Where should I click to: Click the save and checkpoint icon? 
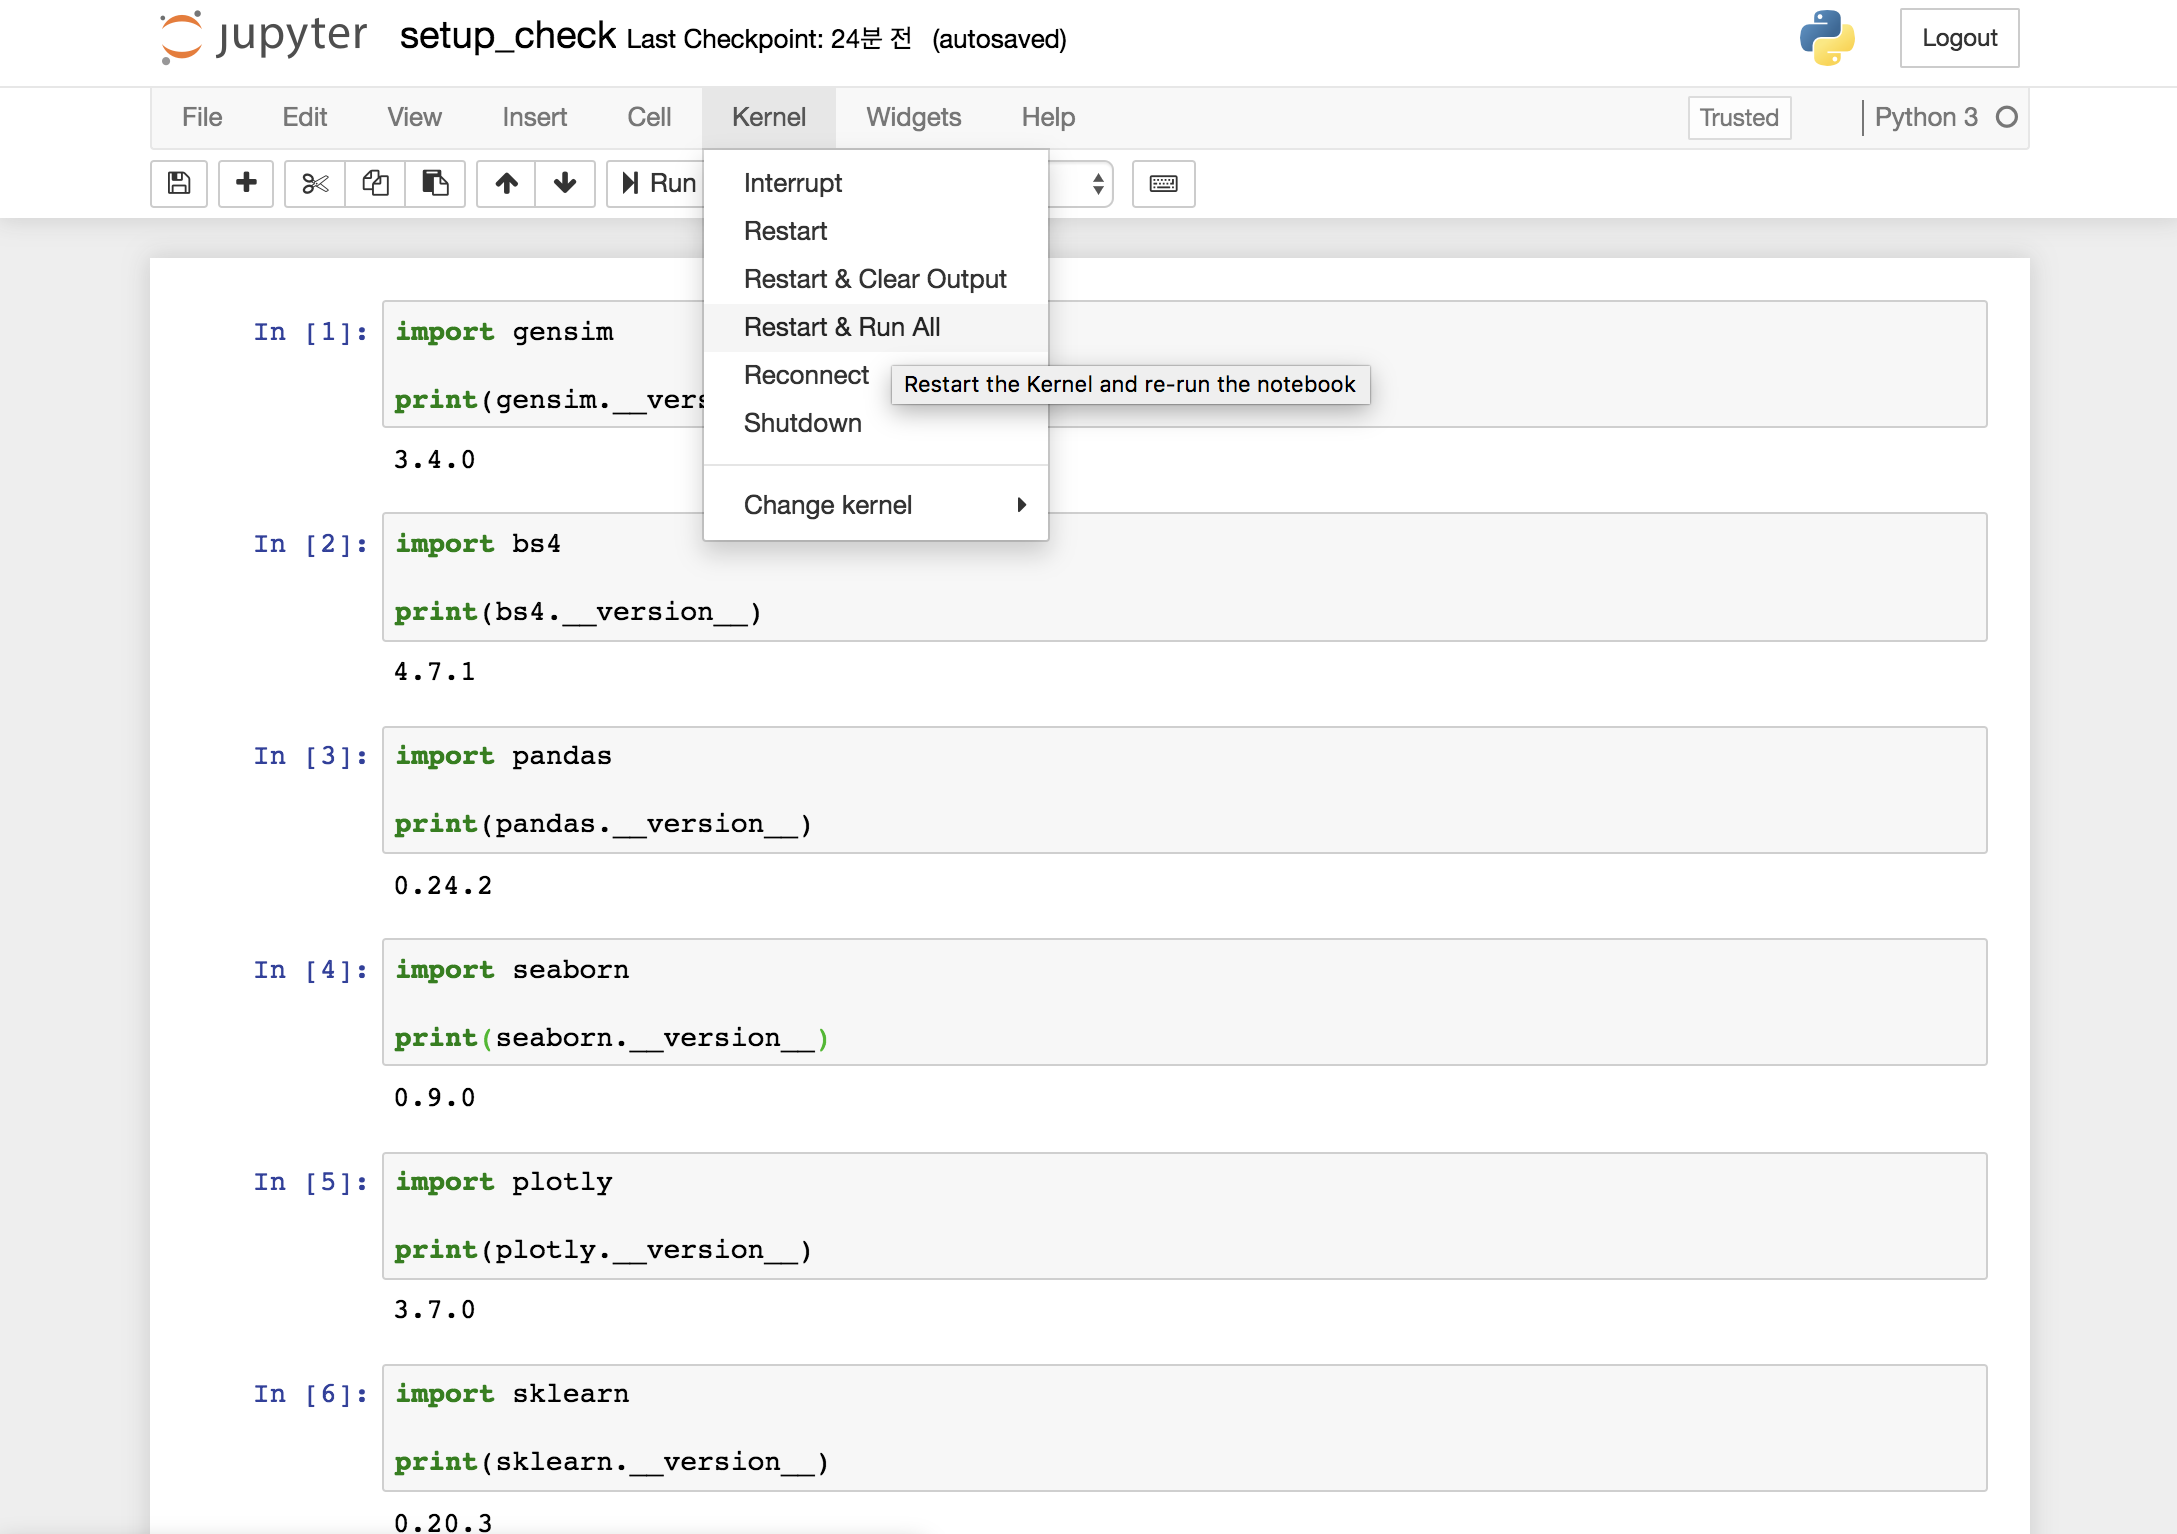179,183
